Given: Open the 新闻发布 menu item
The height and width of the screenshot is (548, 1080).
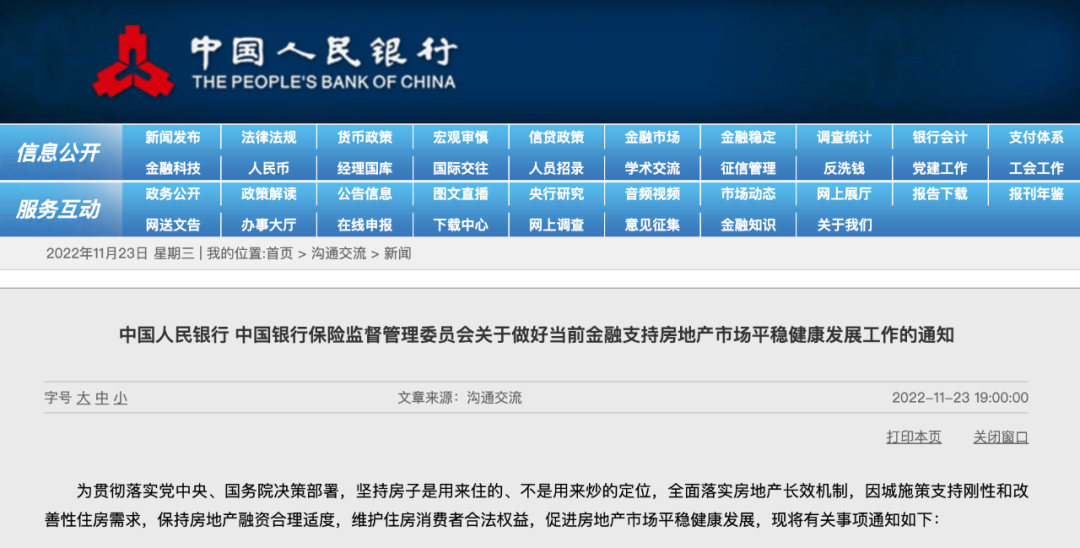Looking at the screenshot, I should click(x=172, y=138).
